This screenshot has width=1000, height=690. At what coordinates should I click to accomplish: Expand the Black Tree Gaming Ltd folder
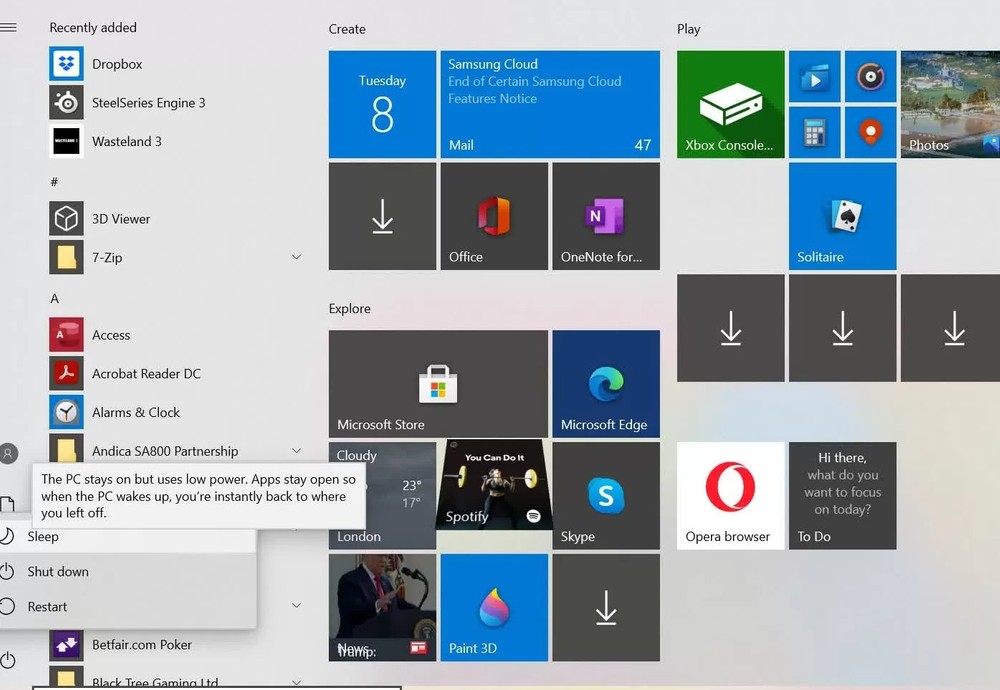[297, 683]
